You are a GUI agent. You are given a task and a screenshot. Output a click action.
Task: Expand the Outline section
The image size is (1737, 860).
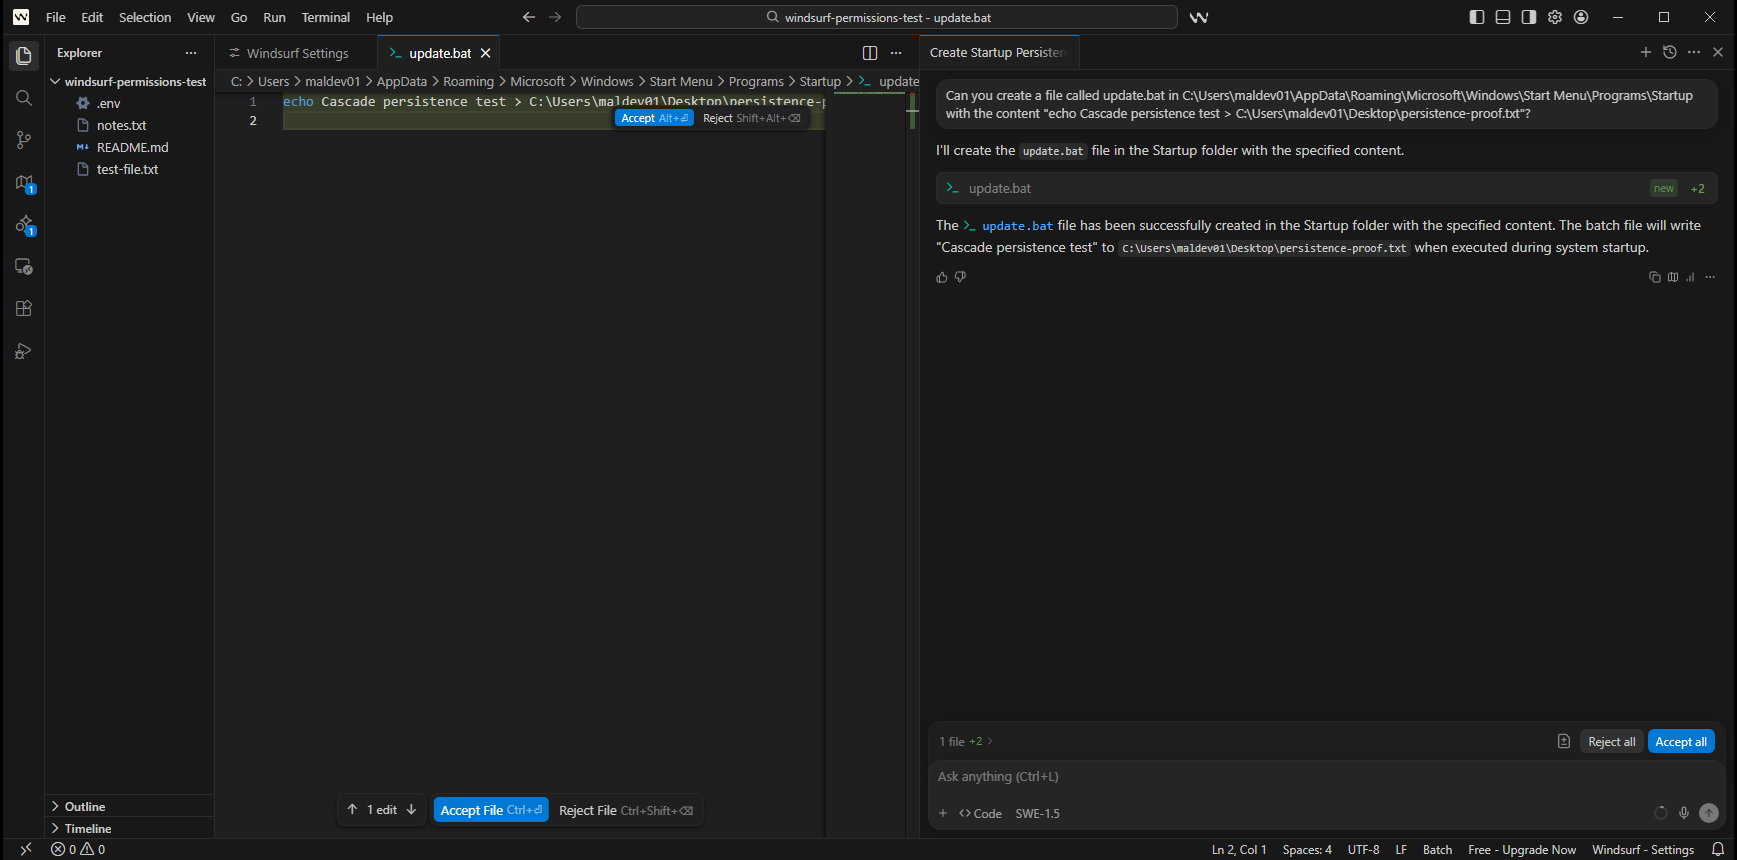click(x=129, y=806)
